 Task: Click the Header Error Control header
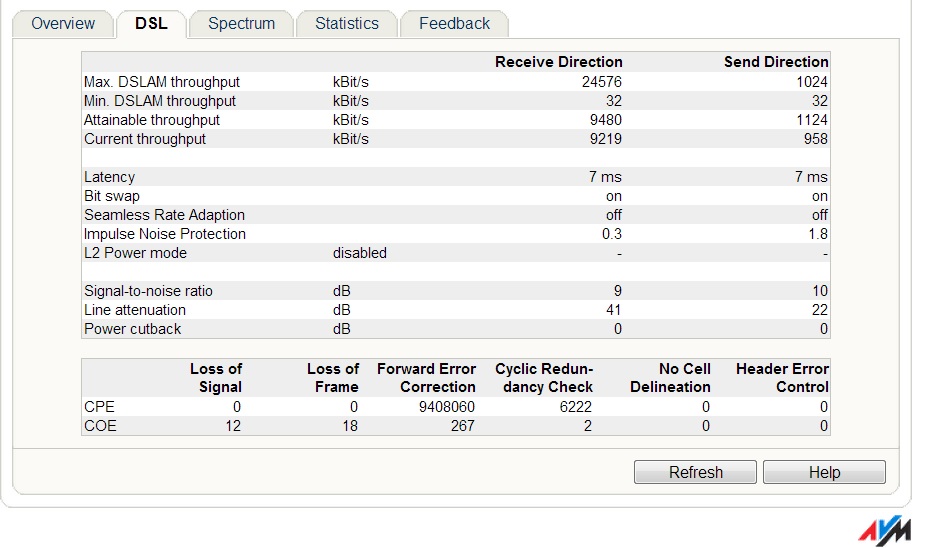782,378
